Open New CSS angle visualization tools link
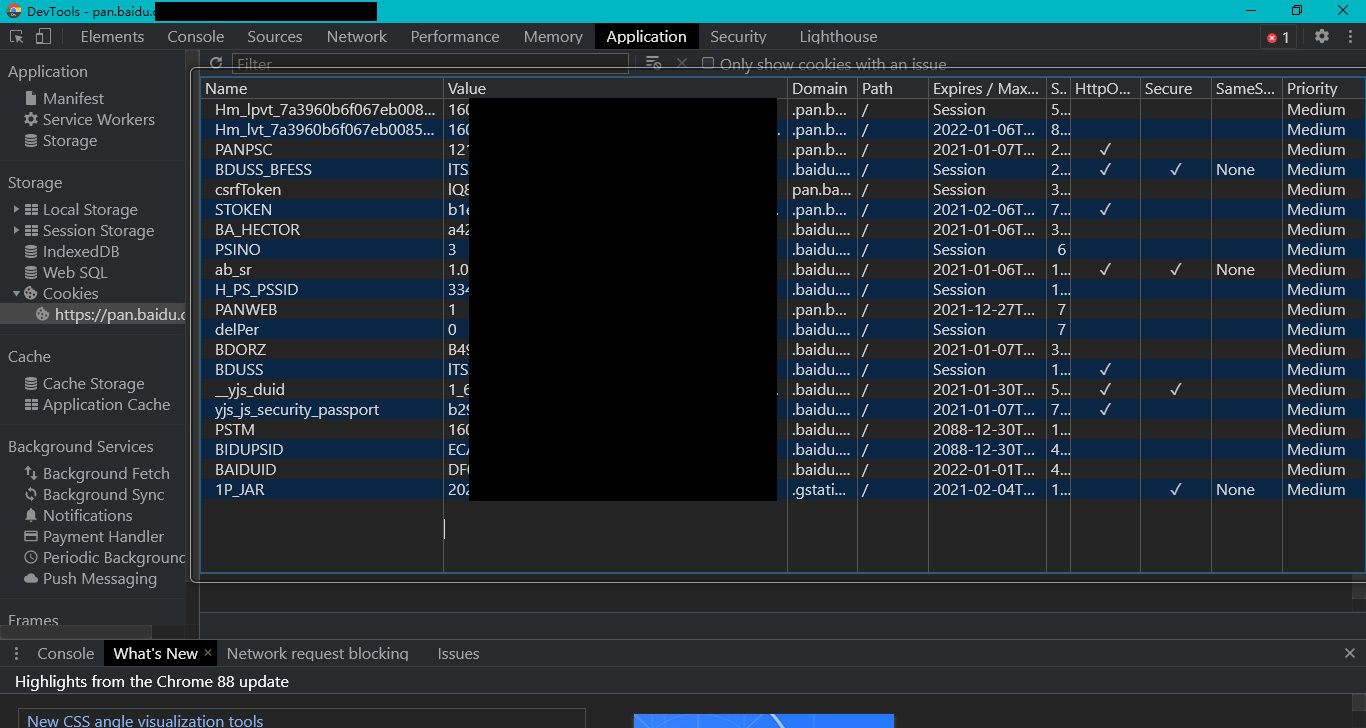1366x728 pixels. tap(145, 720)
